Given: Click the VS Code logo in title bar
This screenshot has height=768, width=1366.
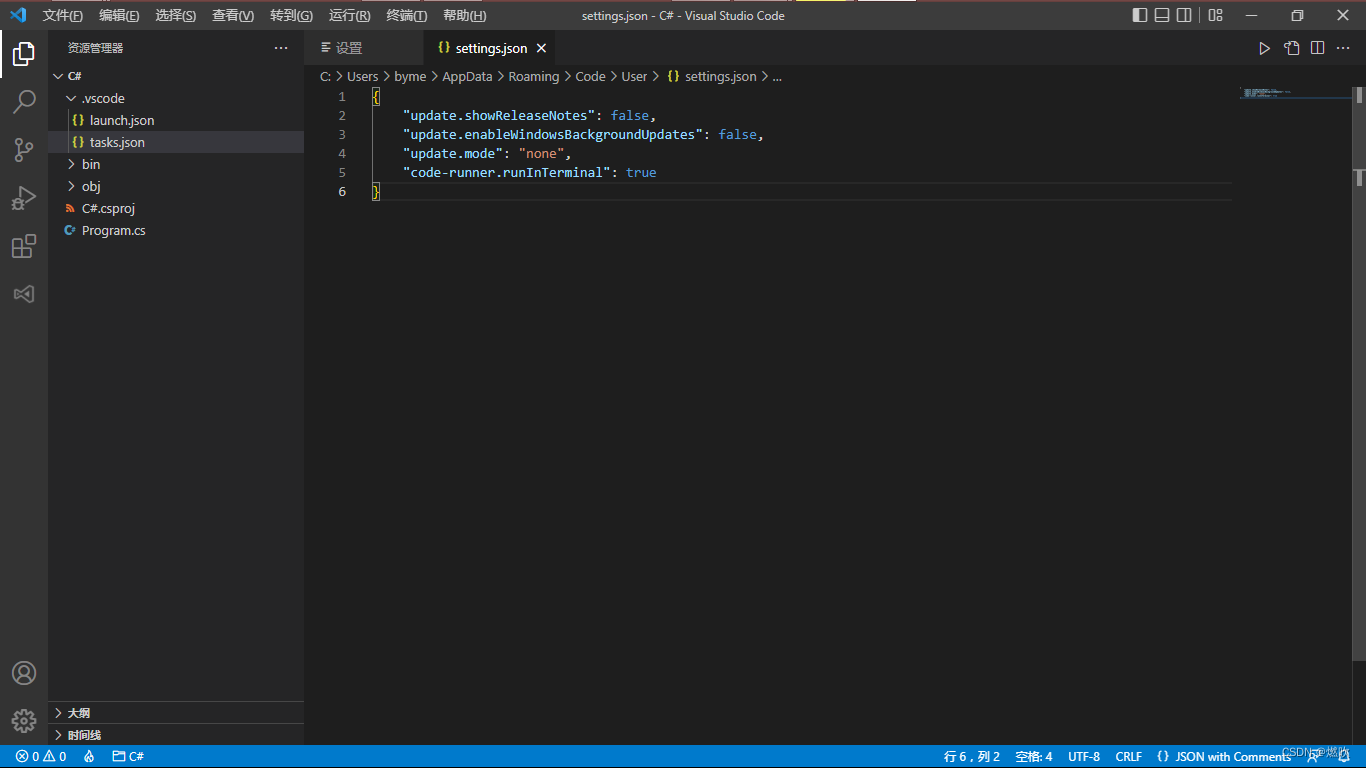Looking at the screenshot, I should coord(18,15).
